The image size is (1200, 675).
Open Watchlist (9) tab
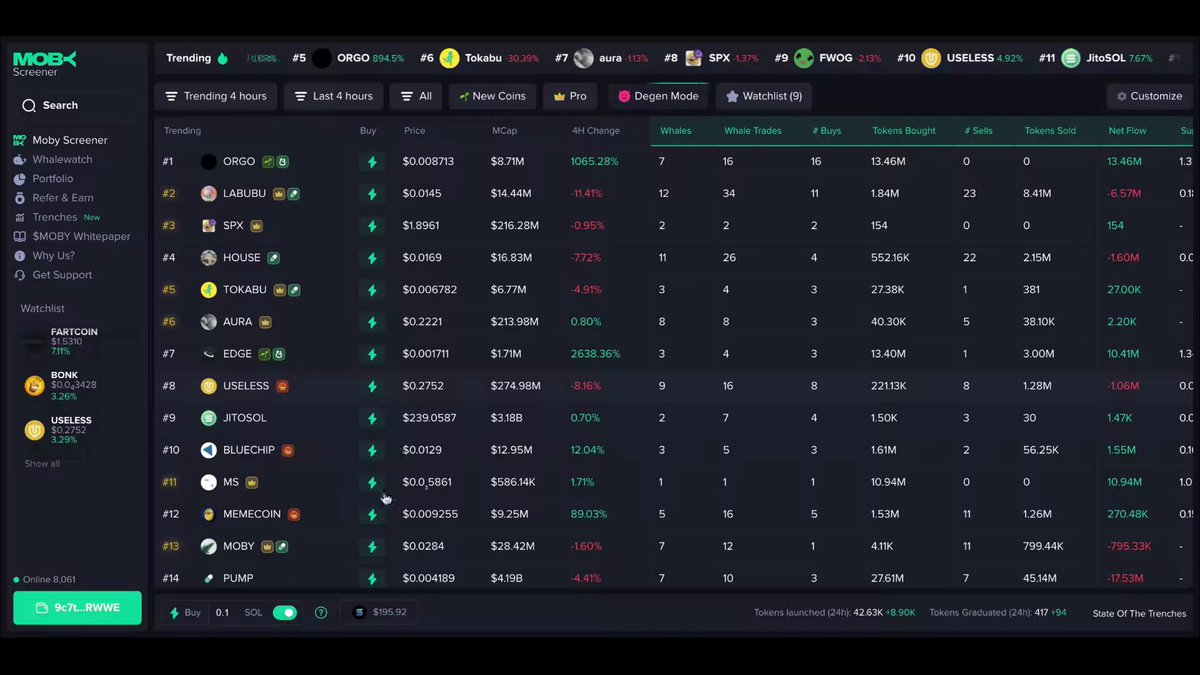764,96
